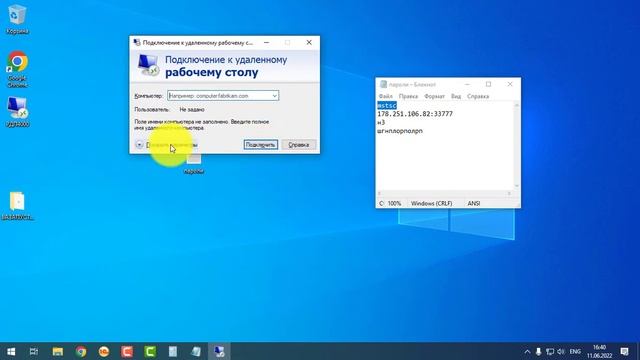The width and height of the screenshot is (640, 360).
Task: Open the orange 1C app in the taskbar
Action: [x=104, y=351]
